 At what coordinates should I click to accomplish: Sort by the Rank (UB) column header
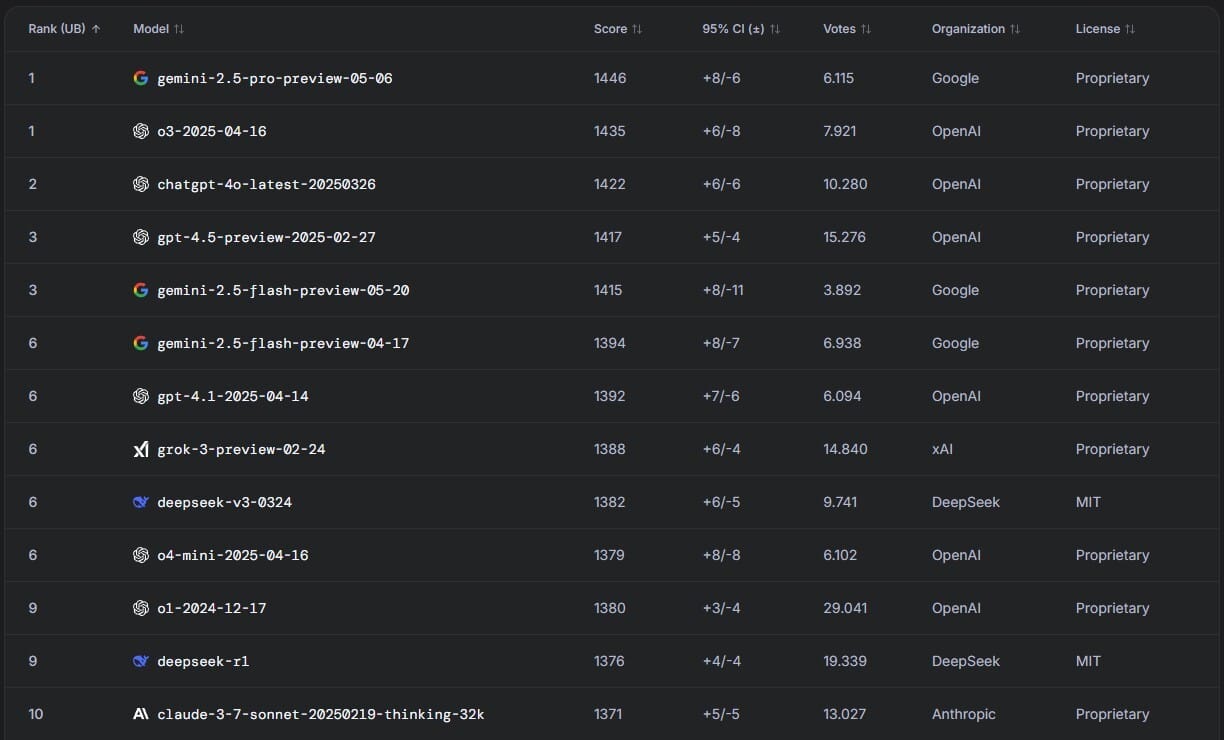[x=65, y=29]
